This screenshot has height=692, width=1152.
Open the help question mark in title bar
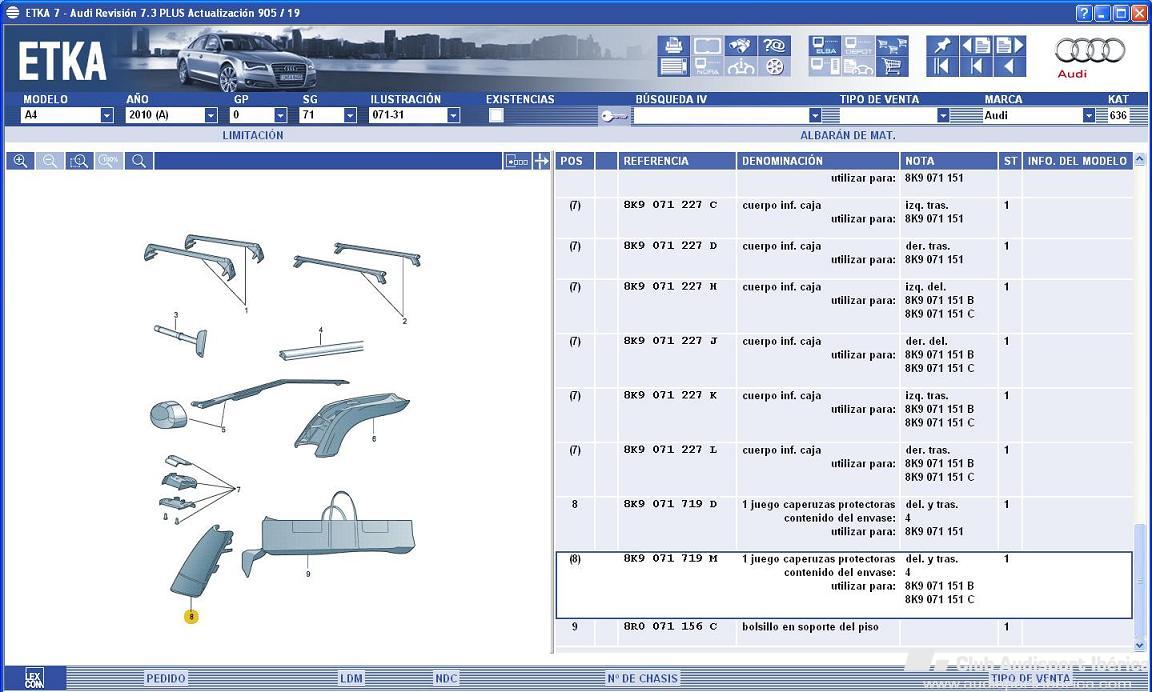click(1084, 12)
